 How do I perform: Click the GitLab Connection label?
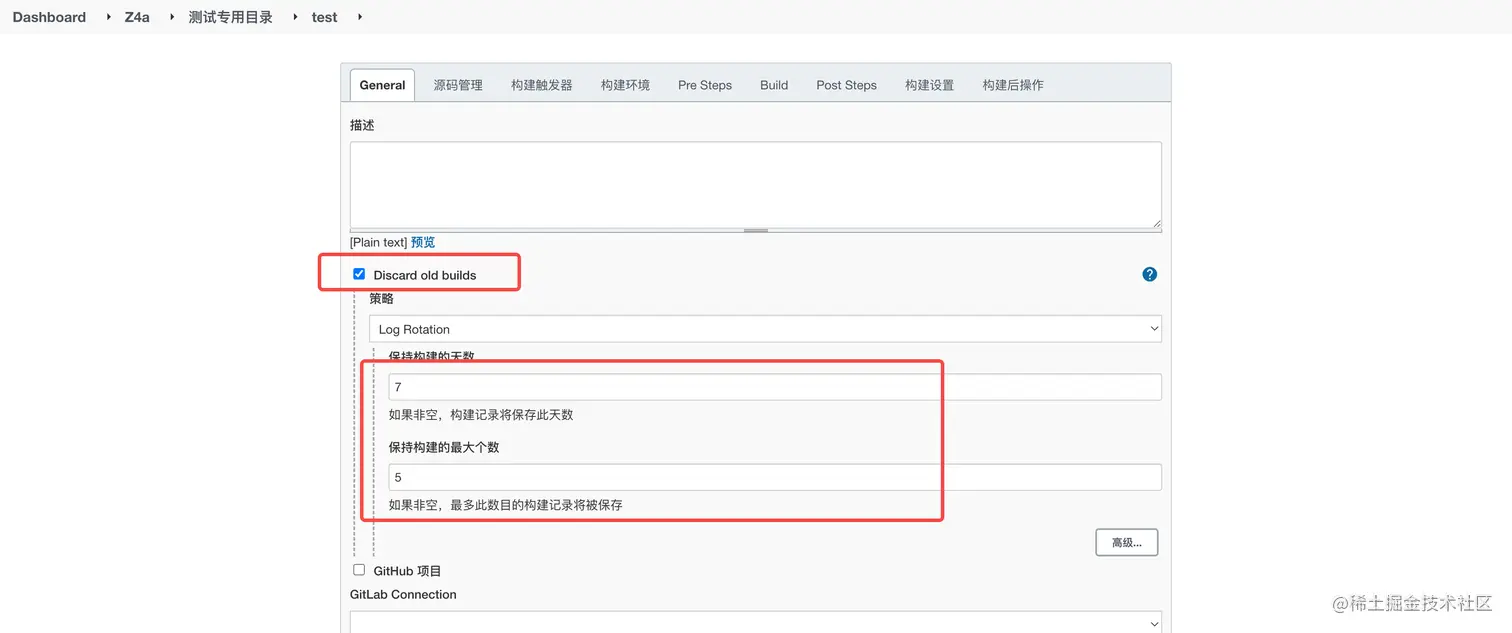click(x=403, y=594)
